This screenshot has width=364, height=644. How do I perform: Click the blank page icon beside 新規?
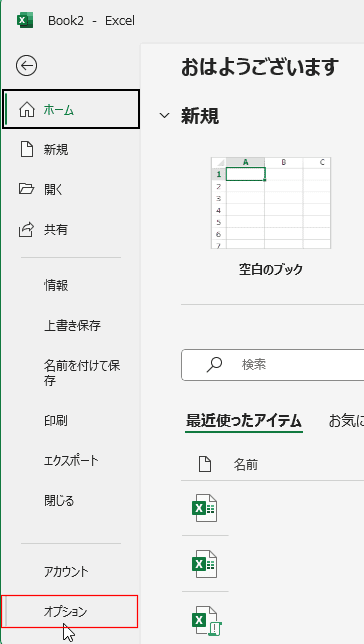coord(27,150)
